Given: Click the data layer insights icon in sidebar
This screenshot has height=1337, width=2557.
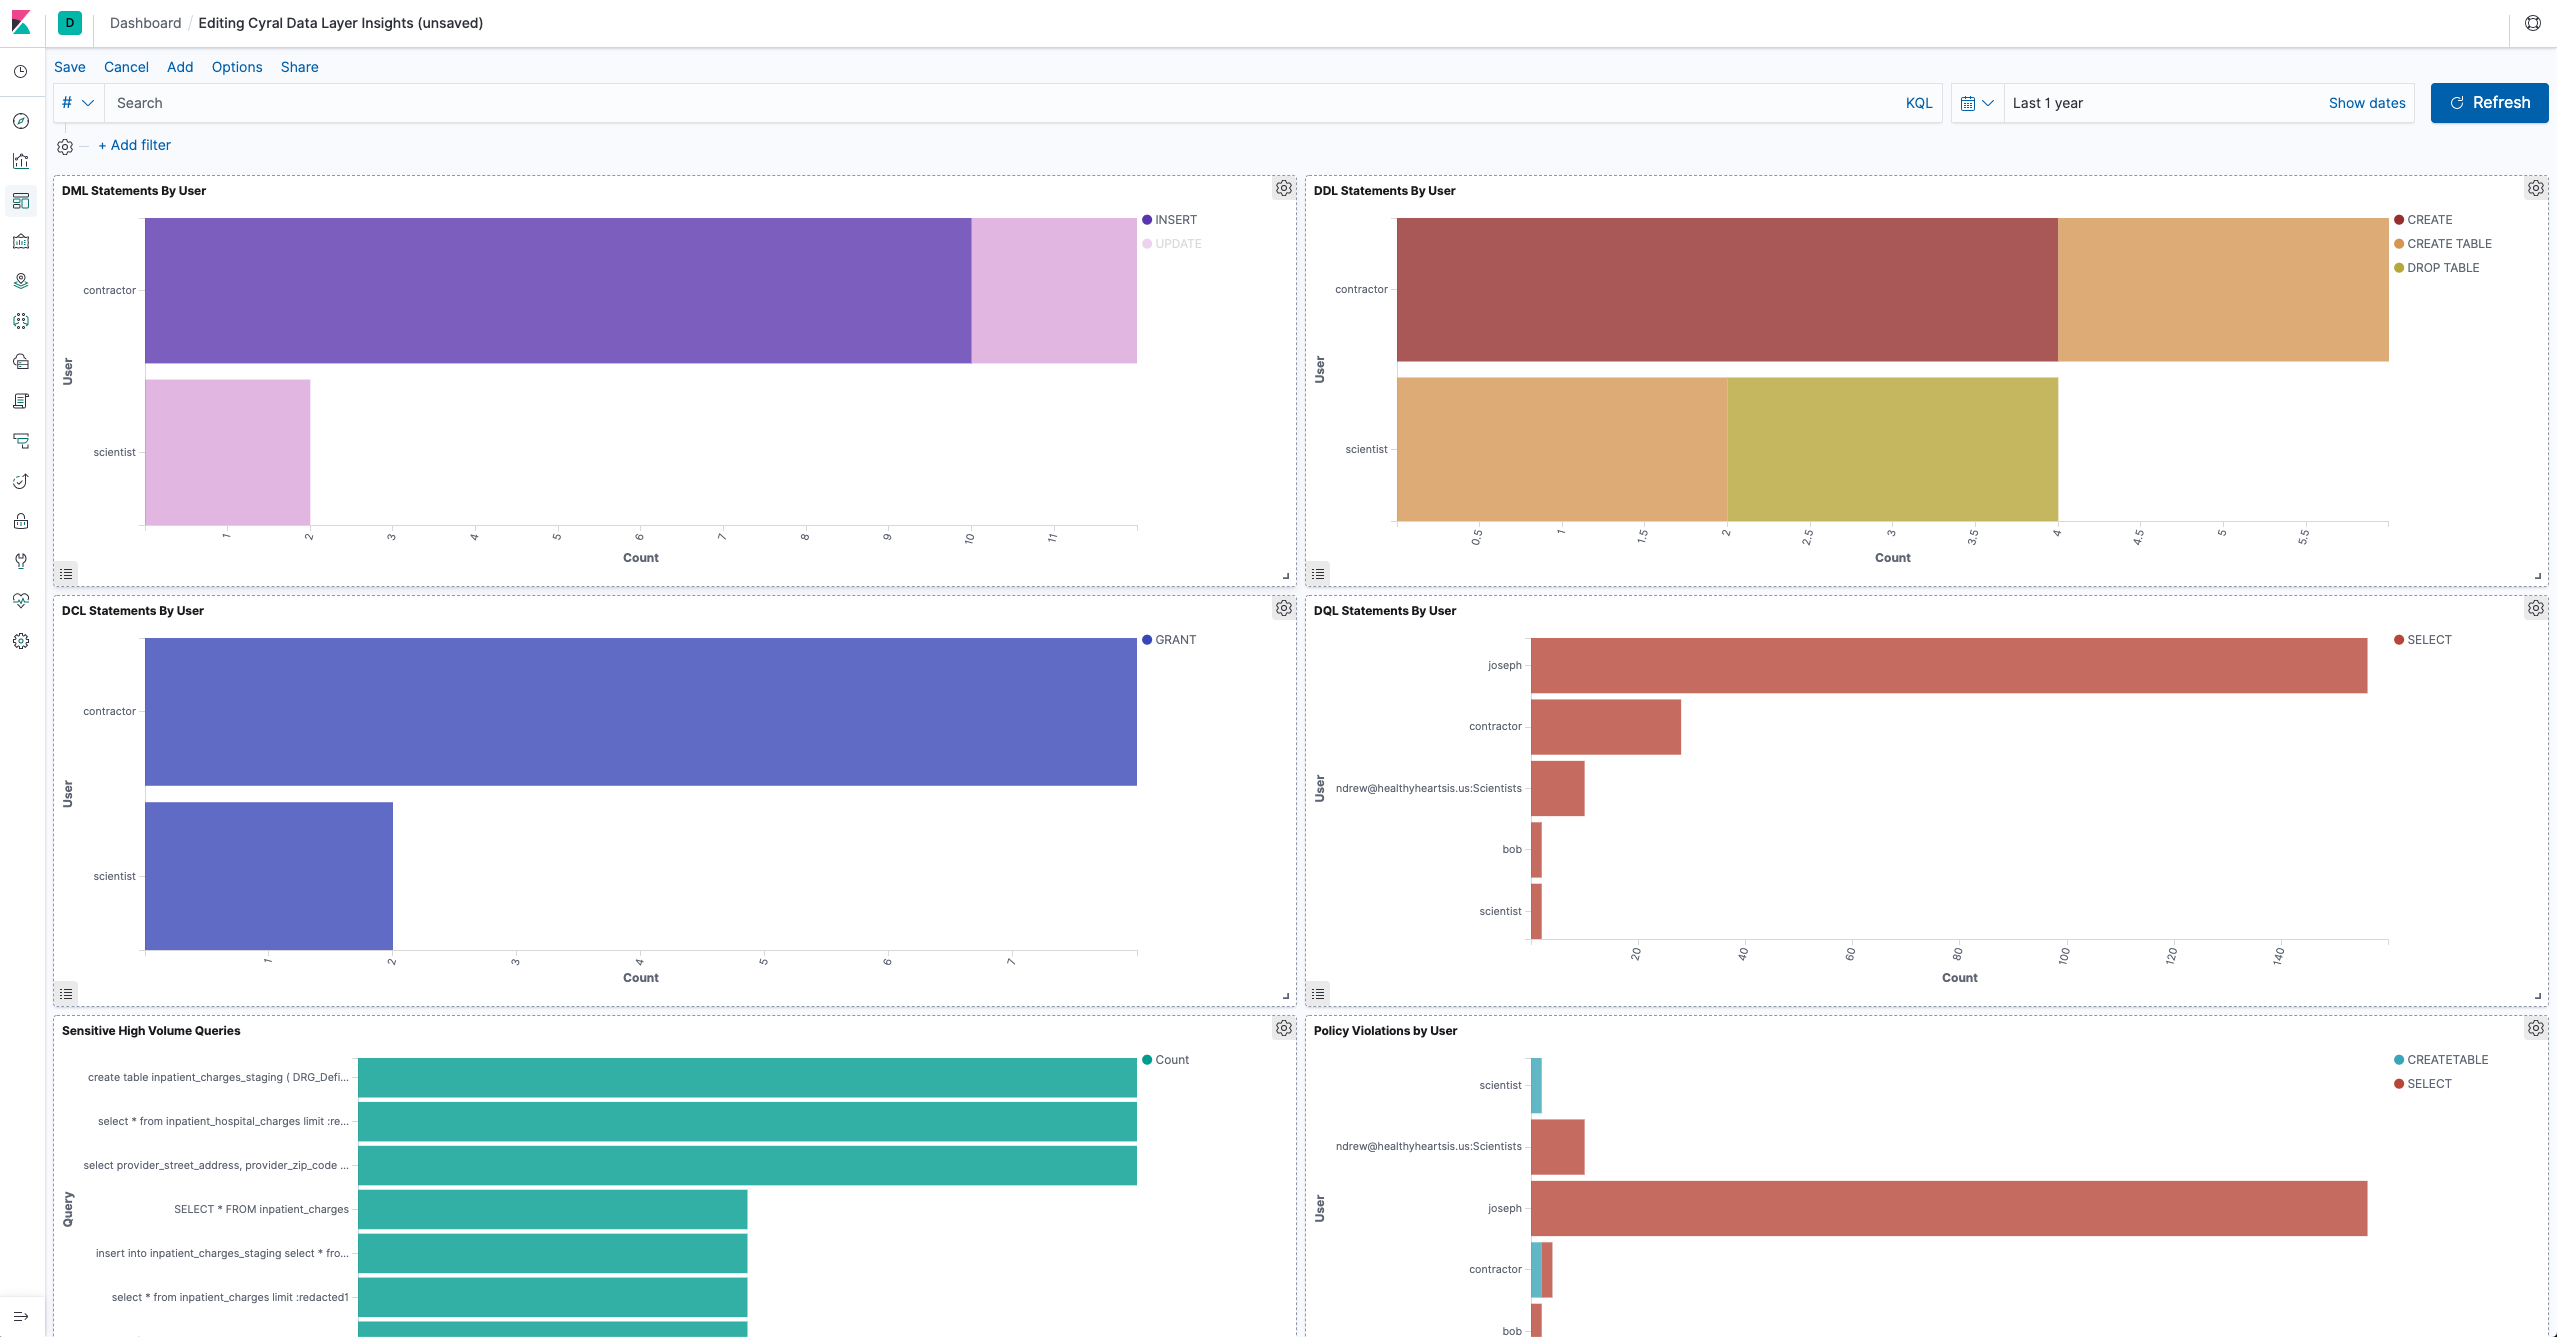Looking at the screenshot, I should (x=24, y=199).
